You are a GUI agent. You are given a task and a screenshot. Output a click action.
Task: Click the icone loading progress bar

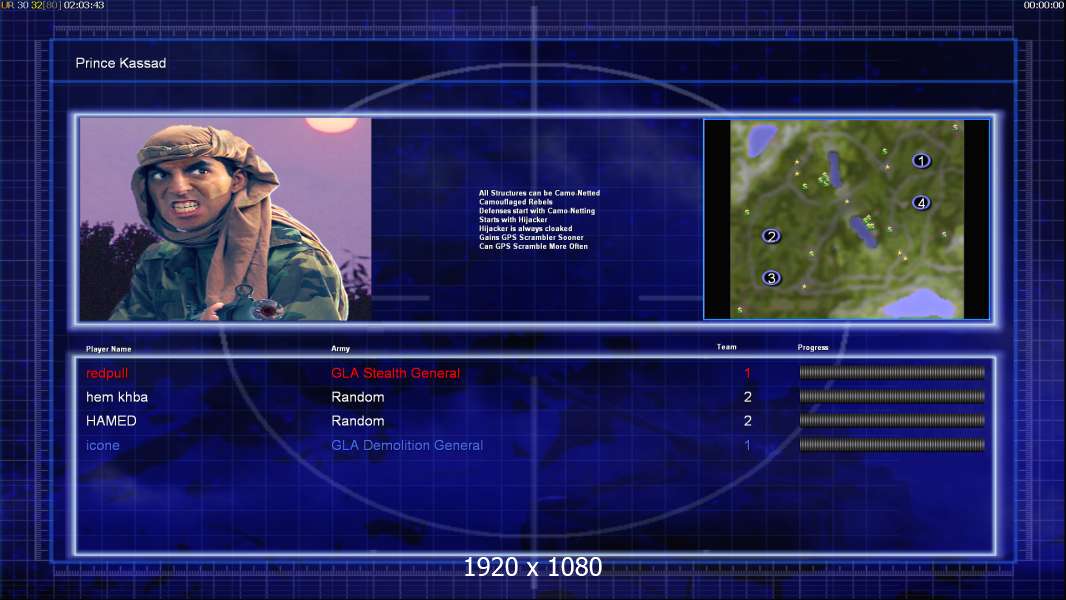(x=892, y=445)
